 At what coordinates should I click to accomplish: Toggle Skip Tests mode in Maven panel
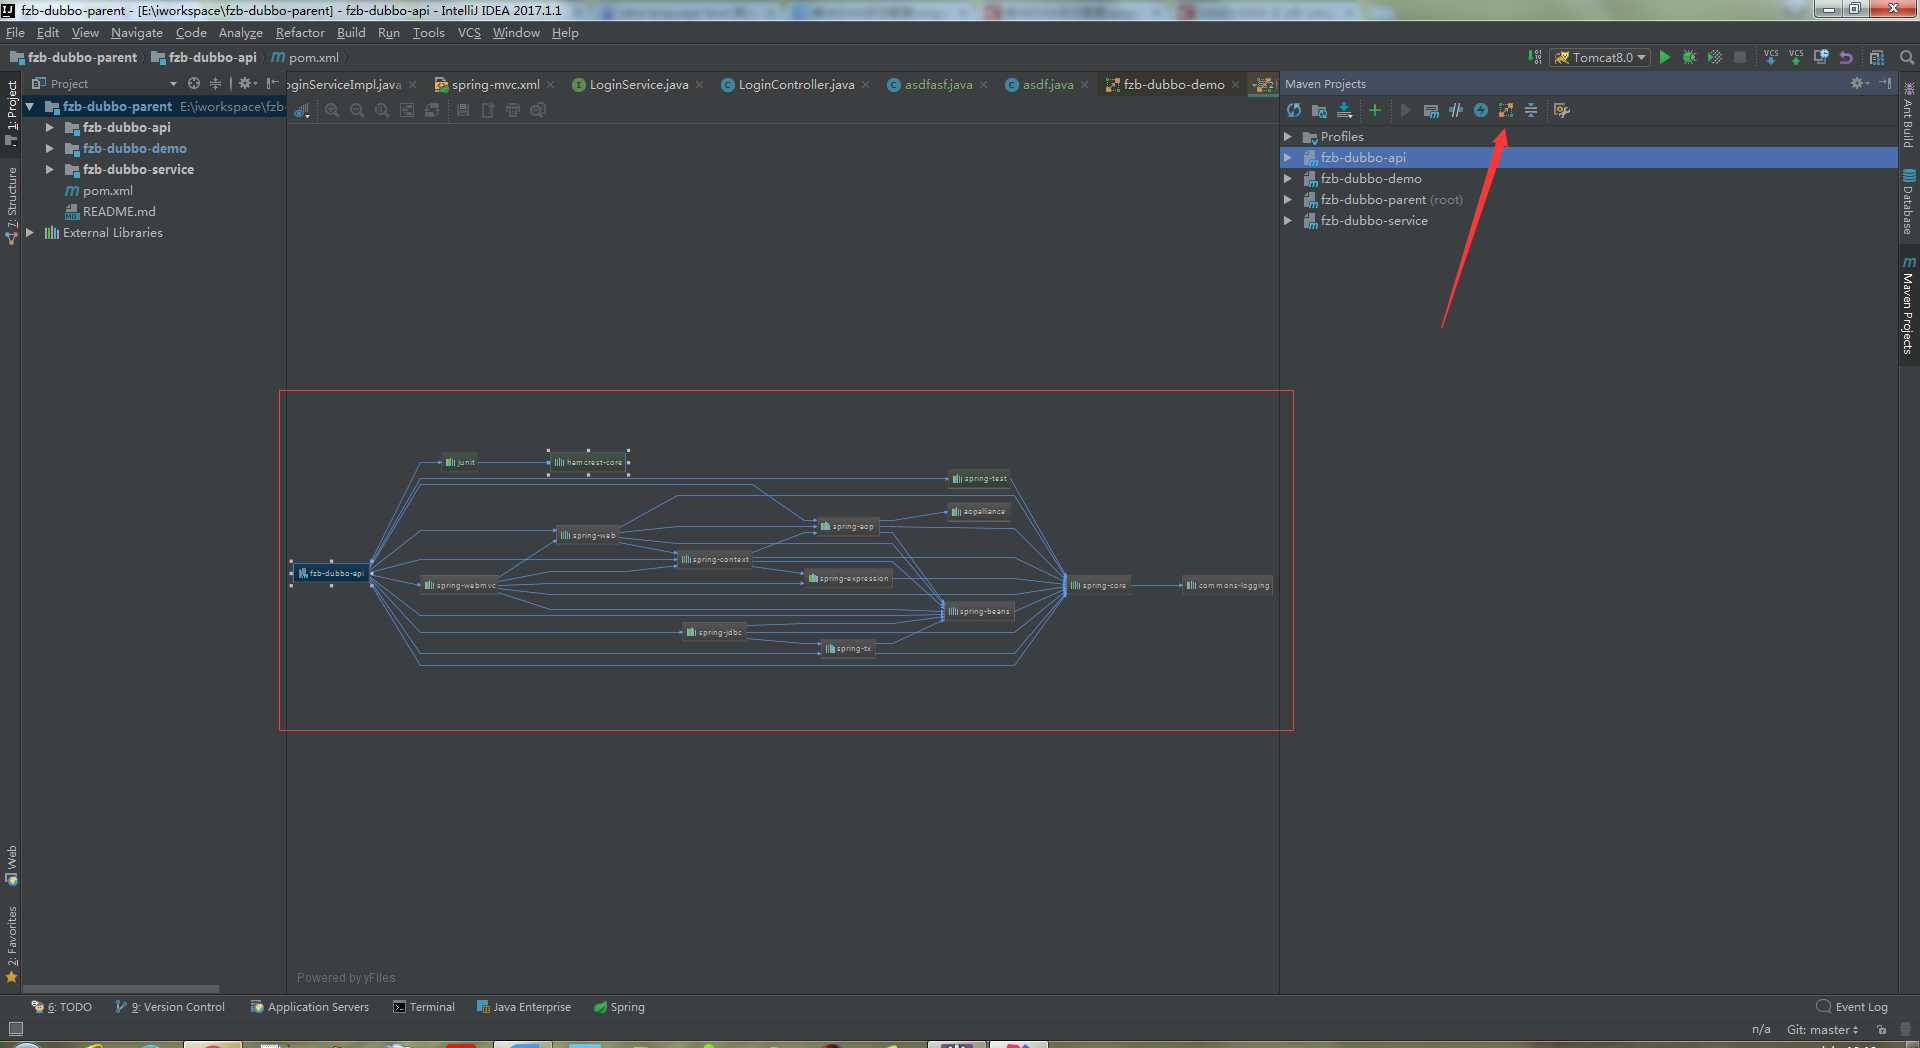coord(1481,110)
